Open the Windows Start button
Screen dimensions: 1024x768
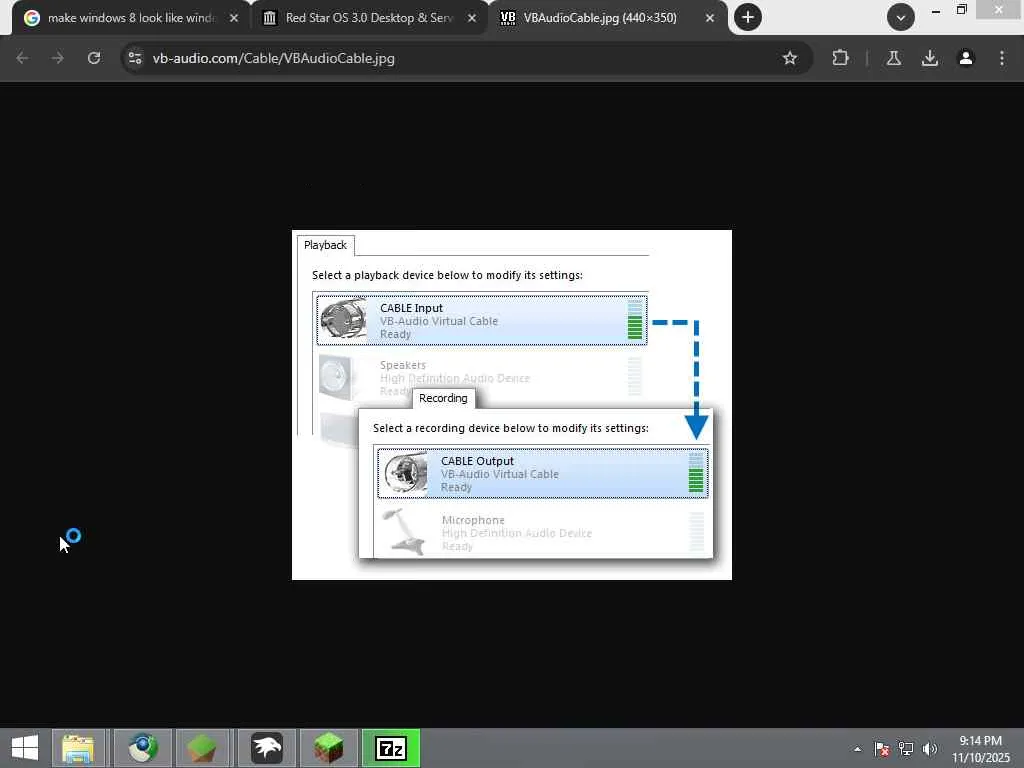pyautogui.click(x=25, y=748)
